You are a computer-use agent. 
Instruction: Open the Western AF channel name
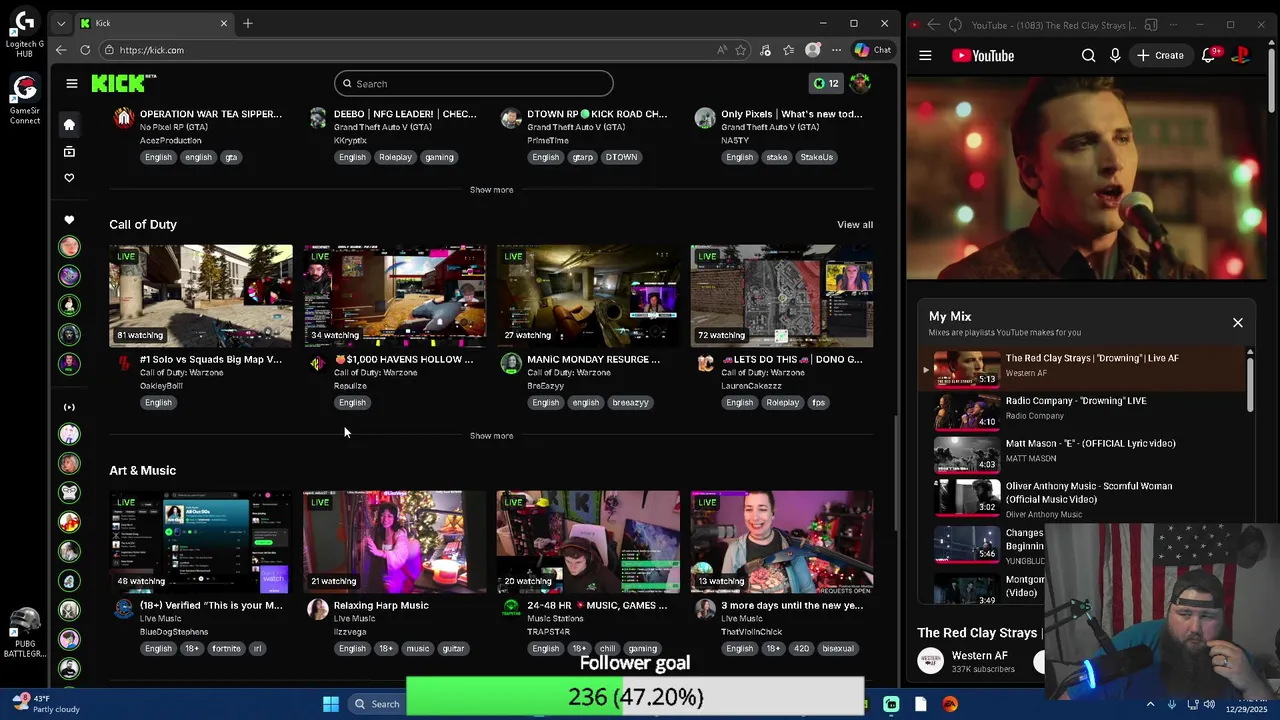click(979, 656)
